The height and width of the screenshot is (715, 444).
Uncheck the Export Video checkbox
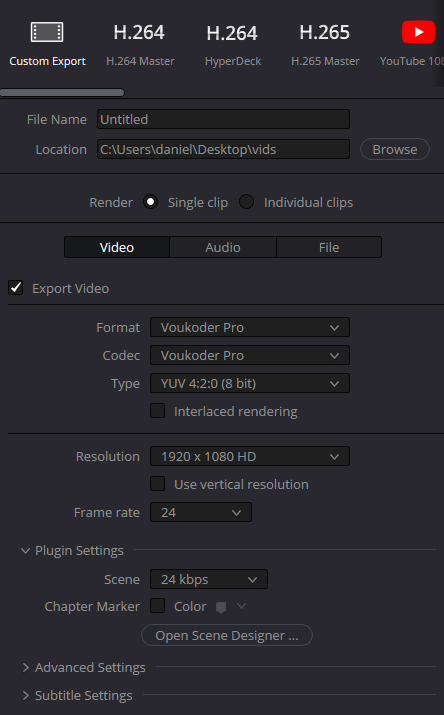15,288
